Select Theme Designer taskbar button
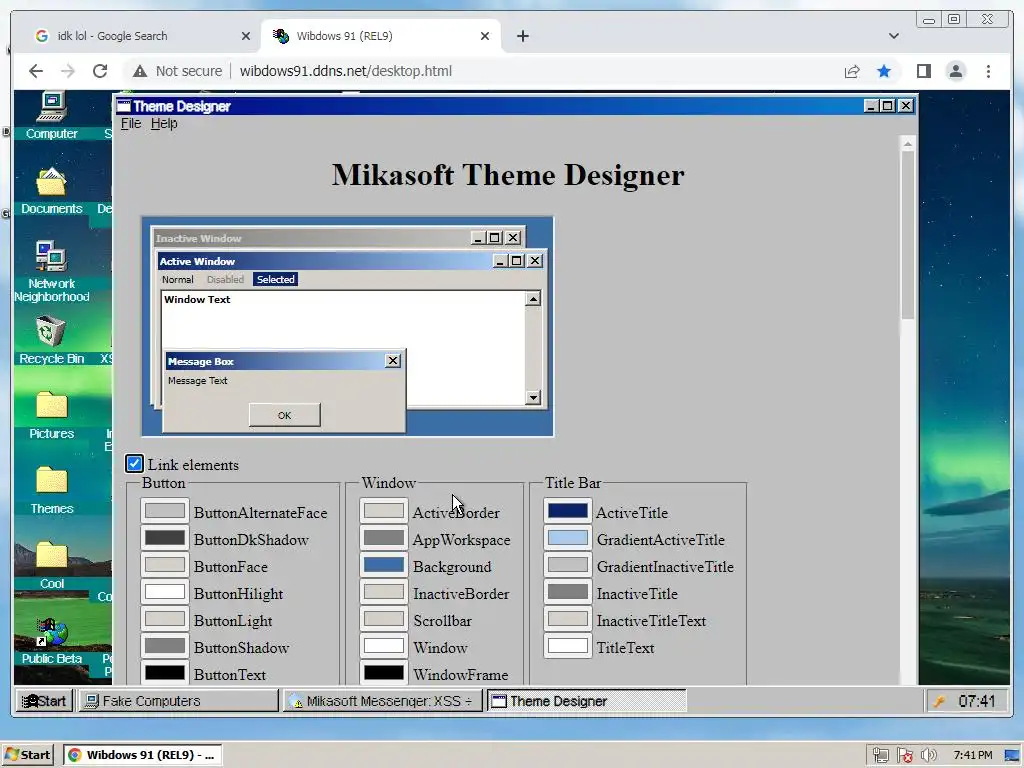The height and width of the screenshot is (768, 1024). click(586, 701)
